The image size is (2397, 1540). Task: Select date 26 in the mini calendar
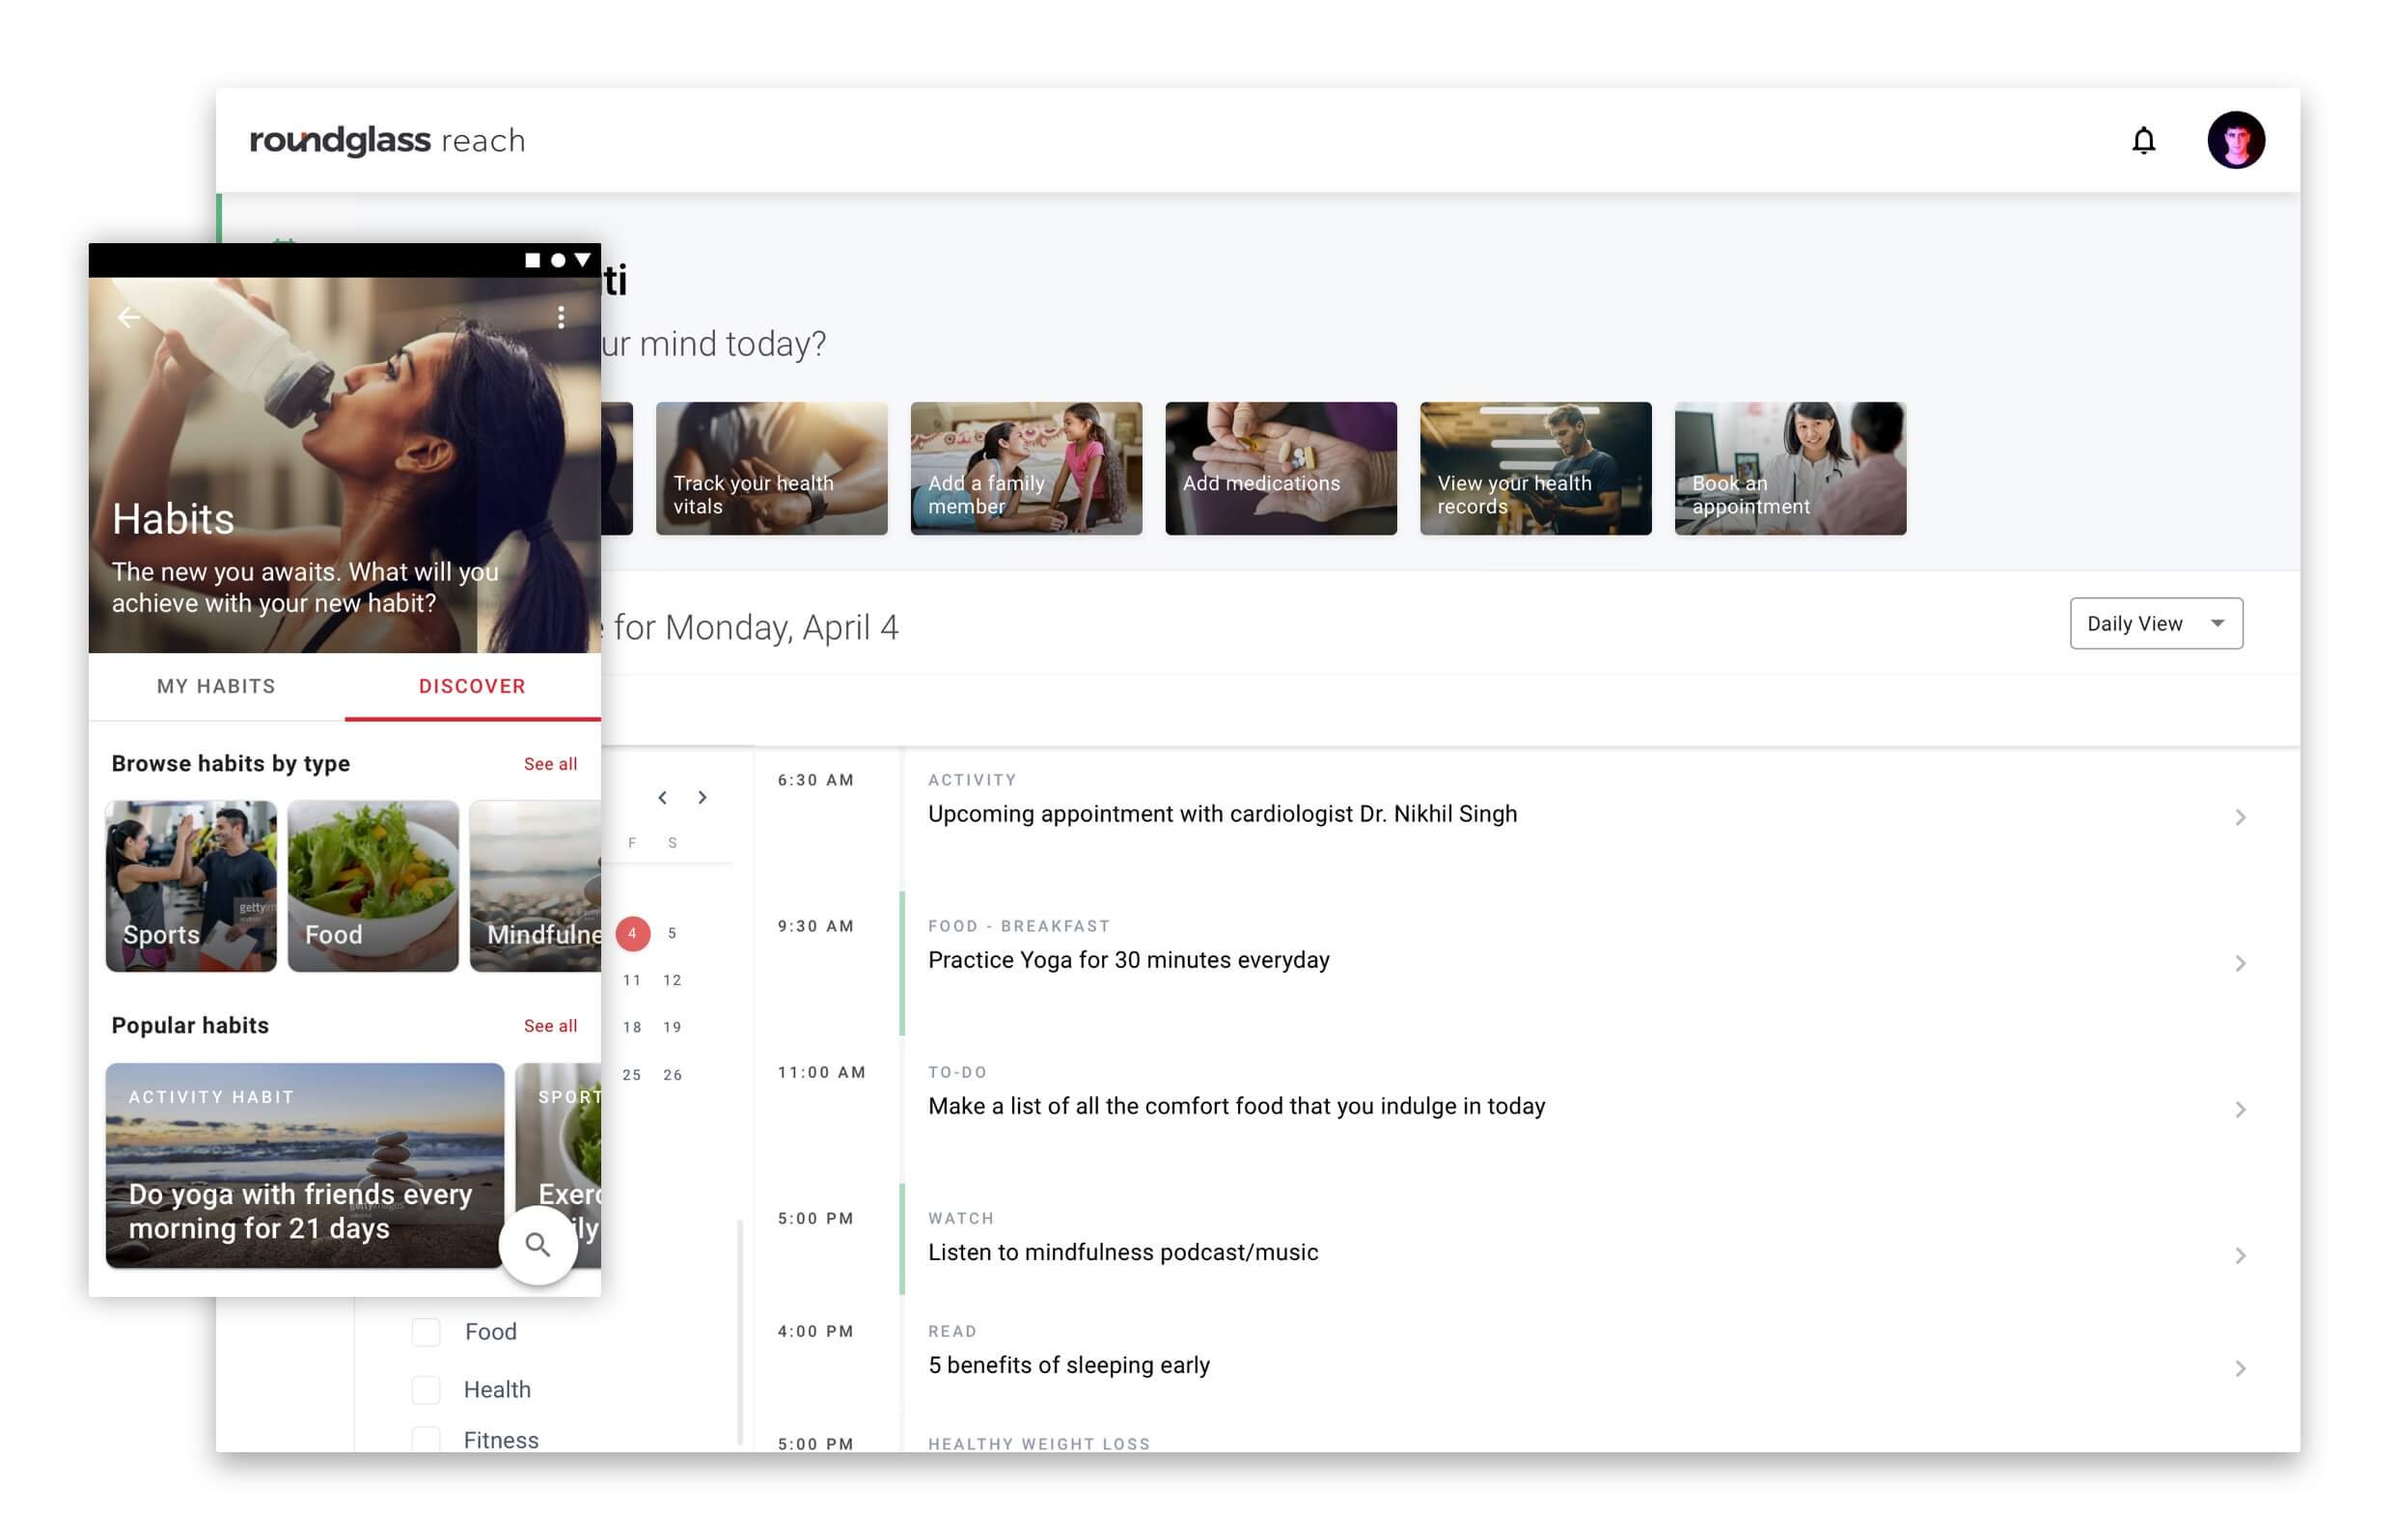tap(672, 1075)
